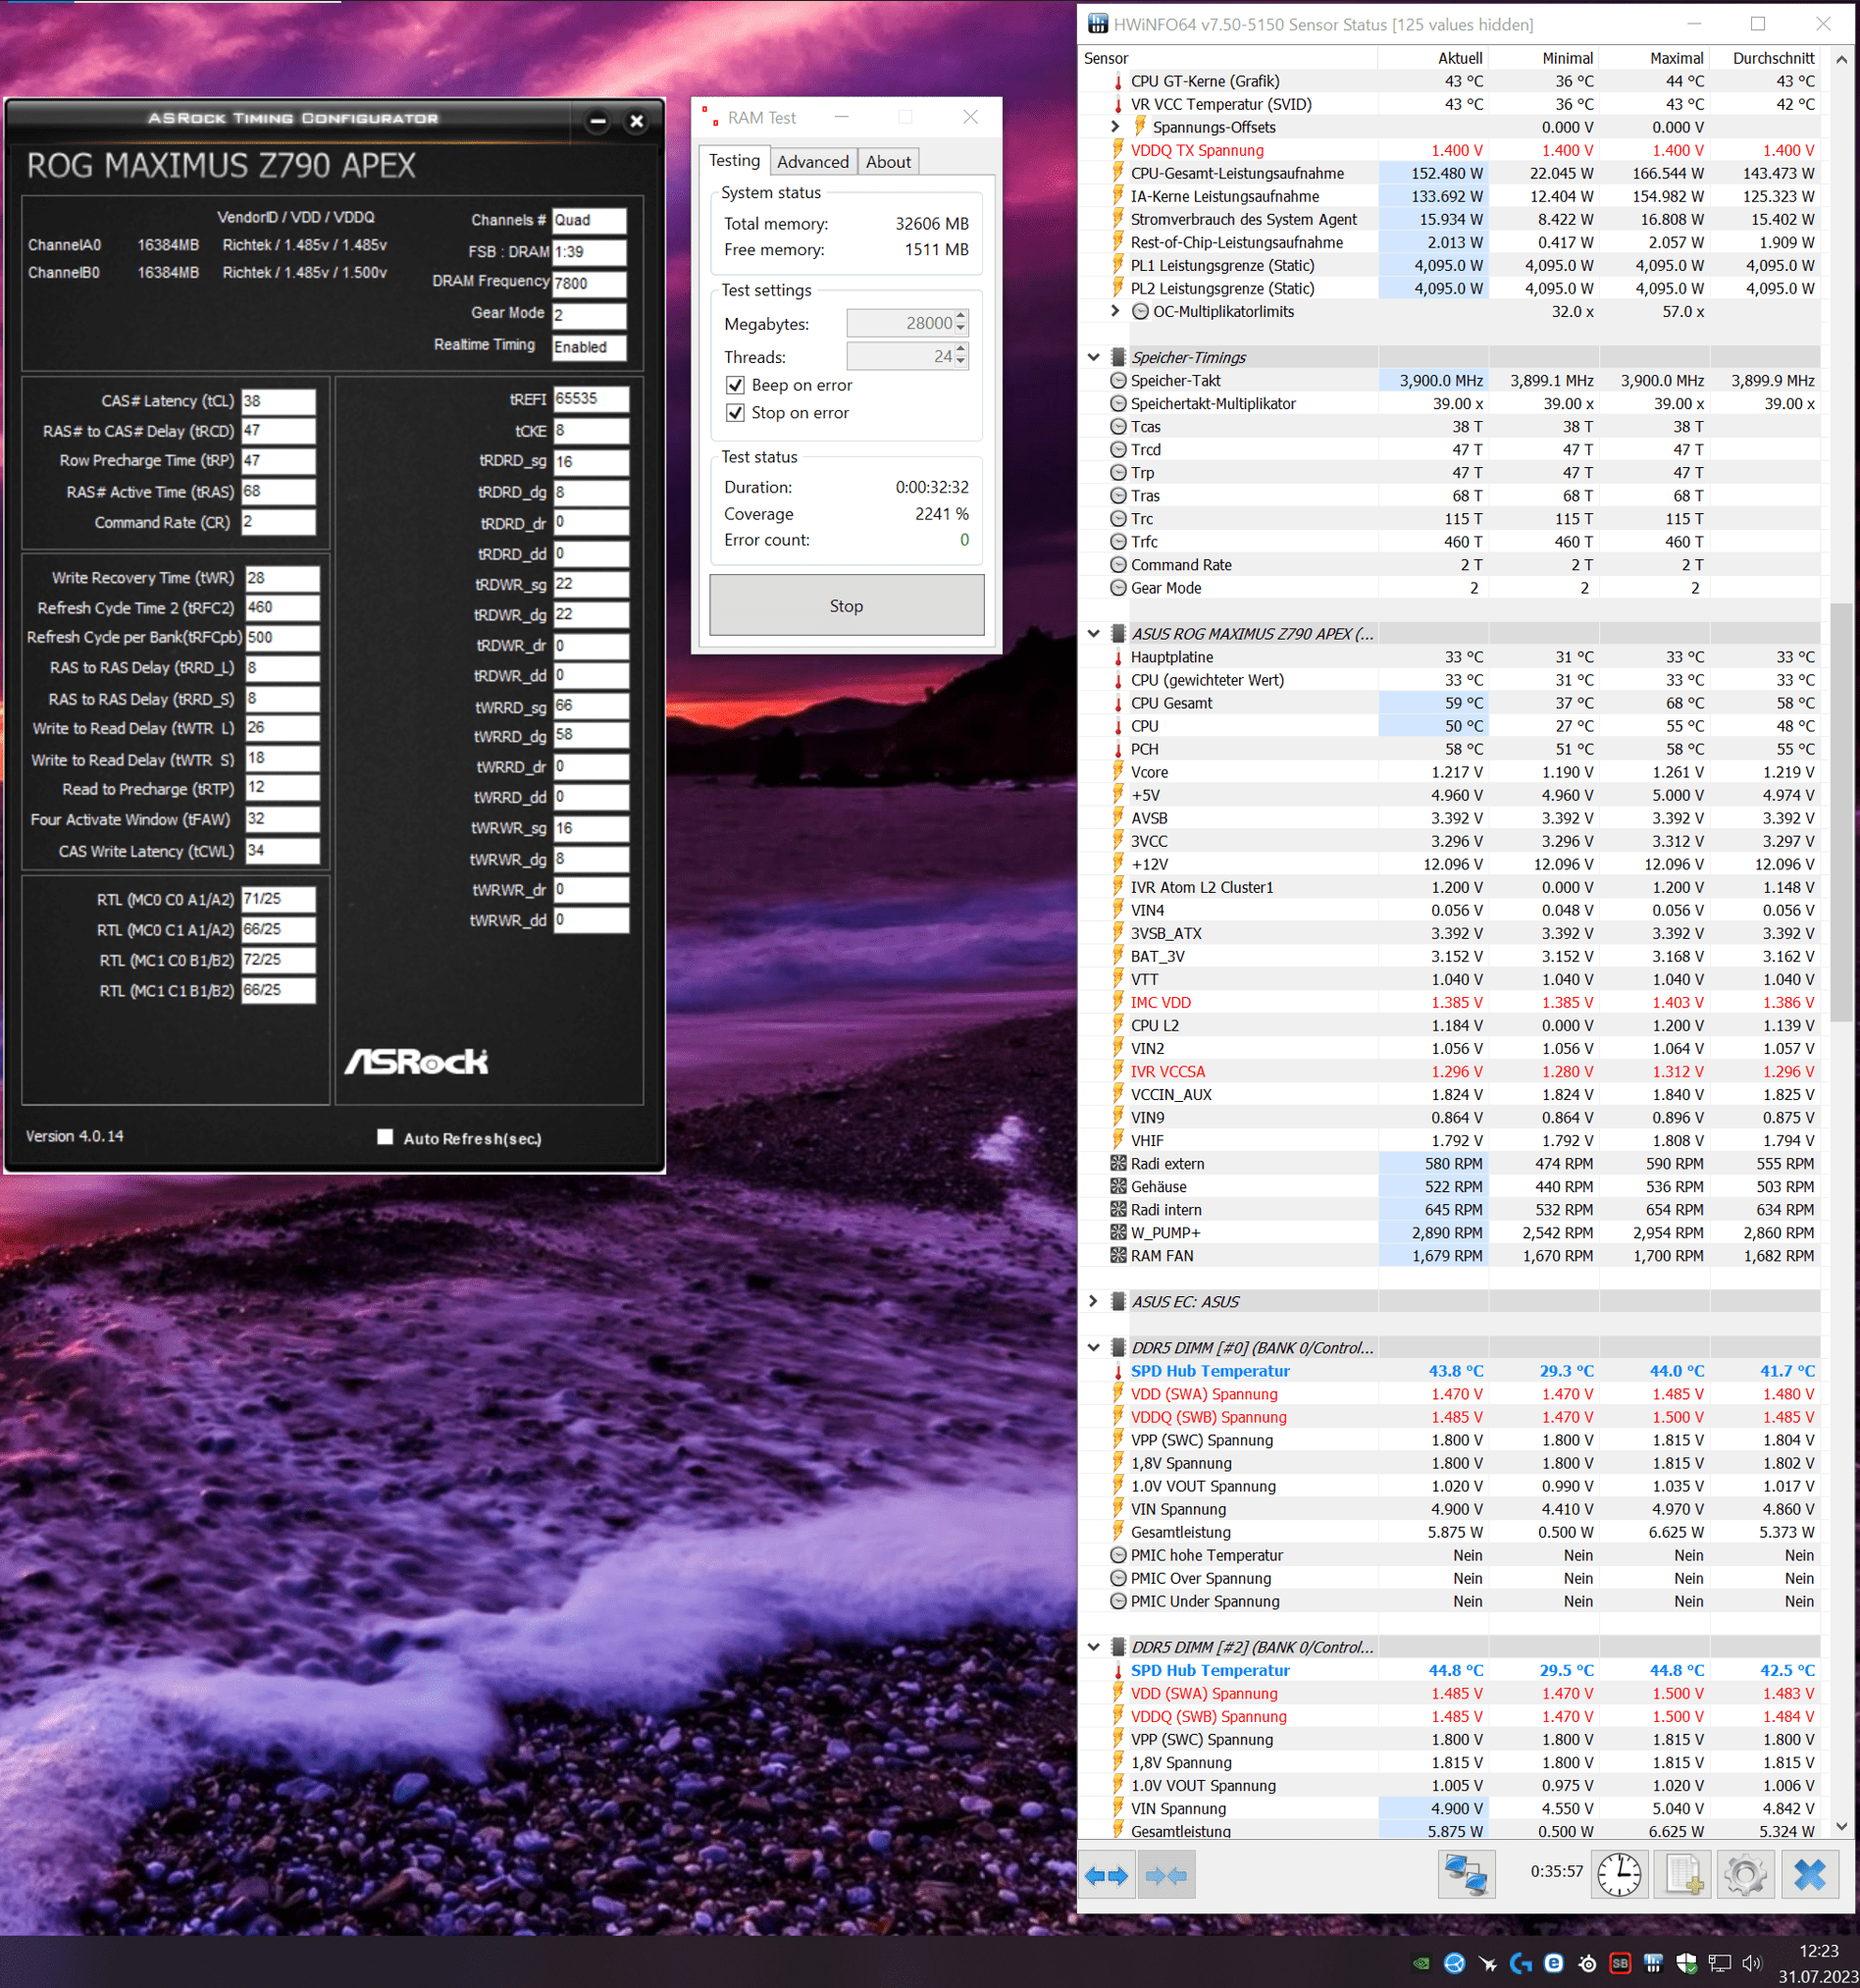Increase Megabytes value with up arrow
The width and height of the screenshot is (1860, 1988).
pyautogui.click(x=961, y=316)
